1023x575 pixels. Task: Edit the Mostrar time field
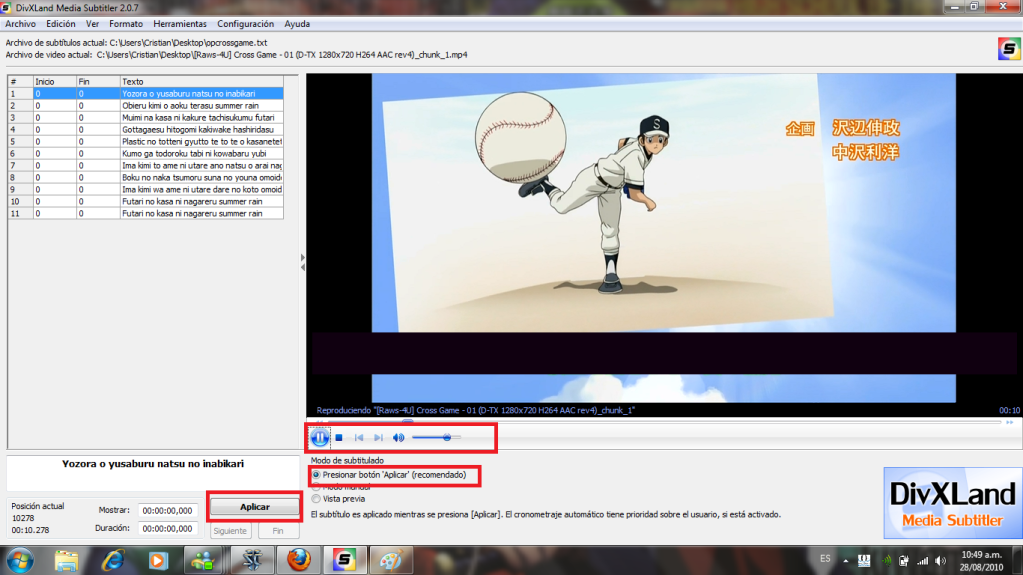point(168,510)
